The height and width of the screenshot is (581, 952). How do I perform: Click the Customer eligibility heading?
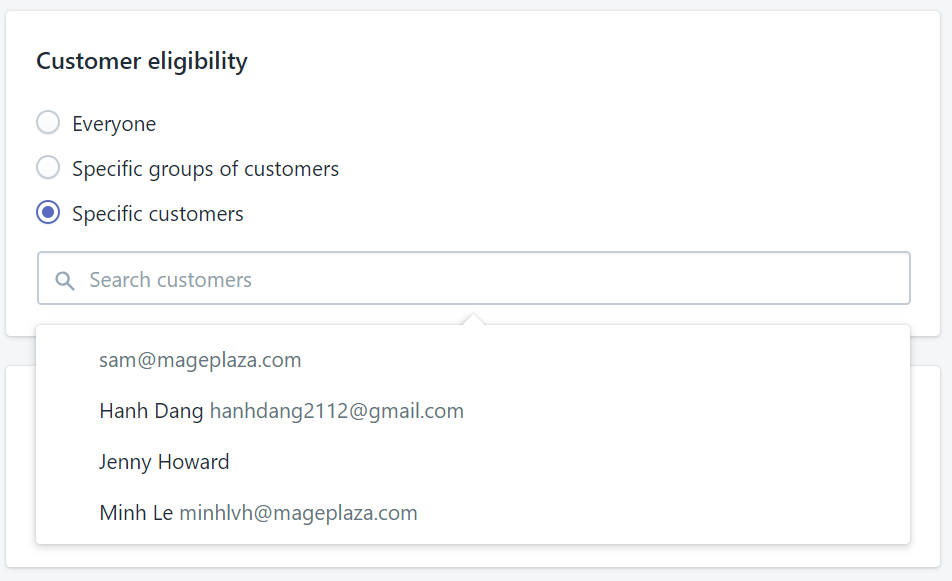pyautogui.click(x=142, y=61)
